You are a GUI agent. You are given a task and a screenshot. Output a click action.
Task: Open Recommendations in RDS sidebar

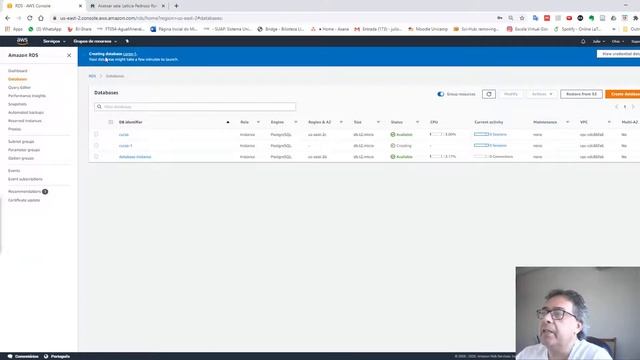pos(24,191)
